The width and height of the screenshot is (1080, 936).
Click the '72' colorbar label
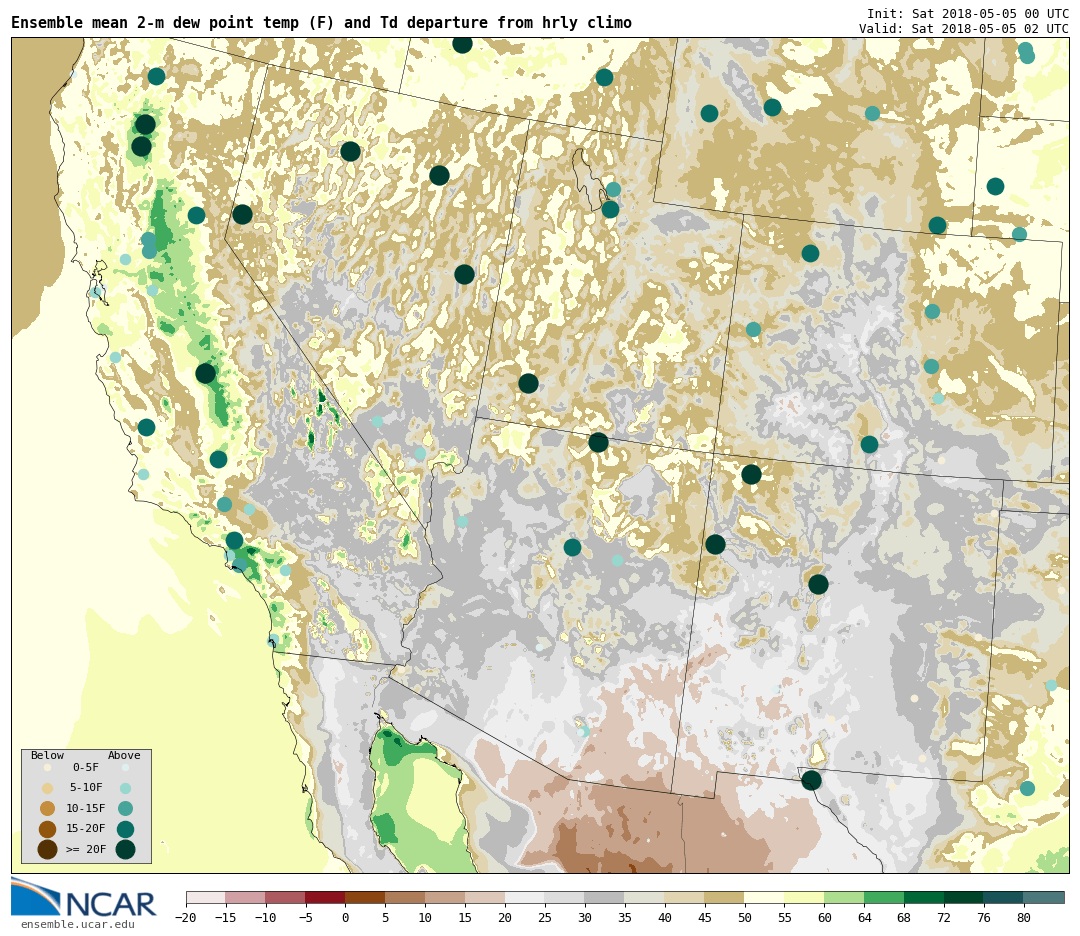point(945,918)
